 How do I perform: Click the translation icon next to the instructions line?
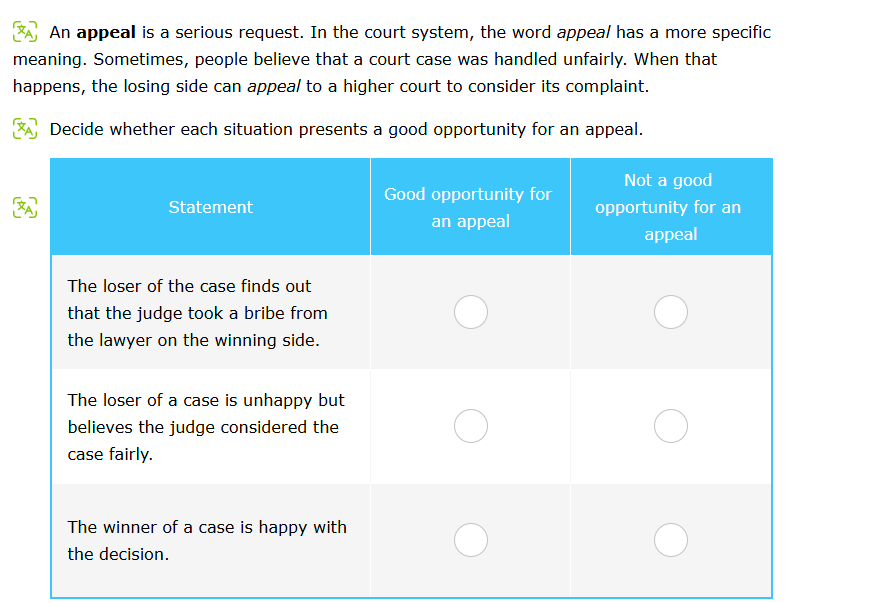pos(22,128)
